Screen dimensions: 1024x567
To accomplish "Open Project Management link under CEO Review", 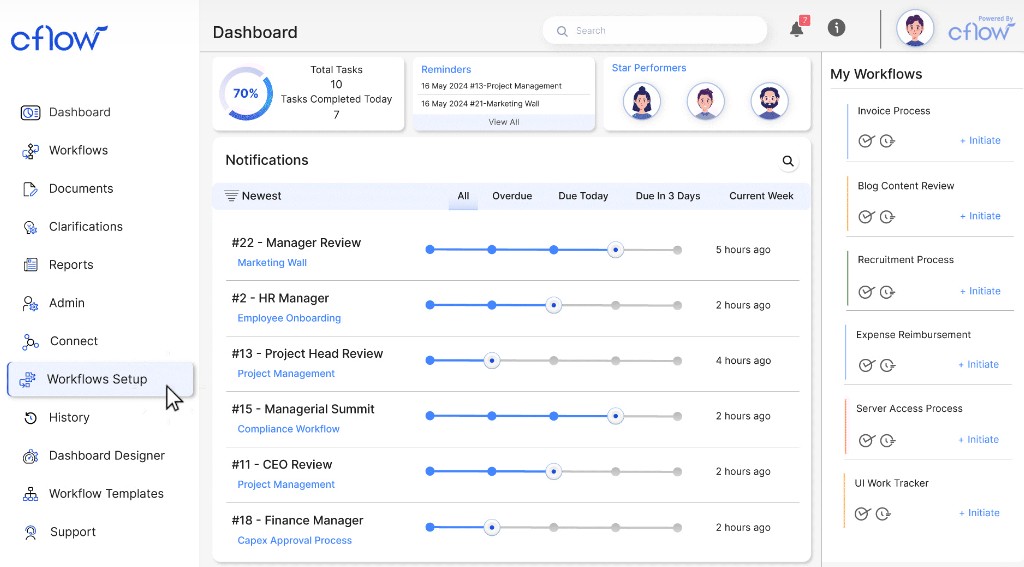I will click(x=286, y=485).
